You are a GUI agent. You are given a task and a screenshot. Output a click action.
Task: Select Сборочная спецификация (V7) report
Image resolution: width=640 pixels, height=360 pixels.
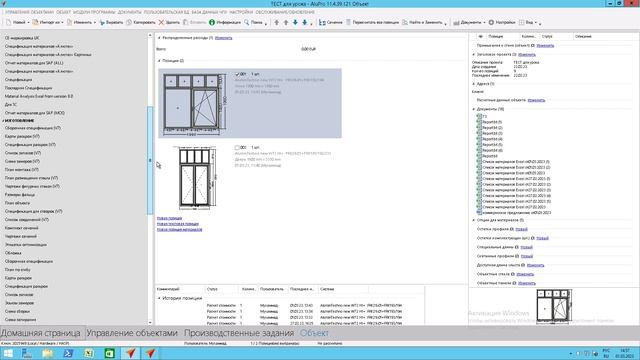[x=33, y=128]
